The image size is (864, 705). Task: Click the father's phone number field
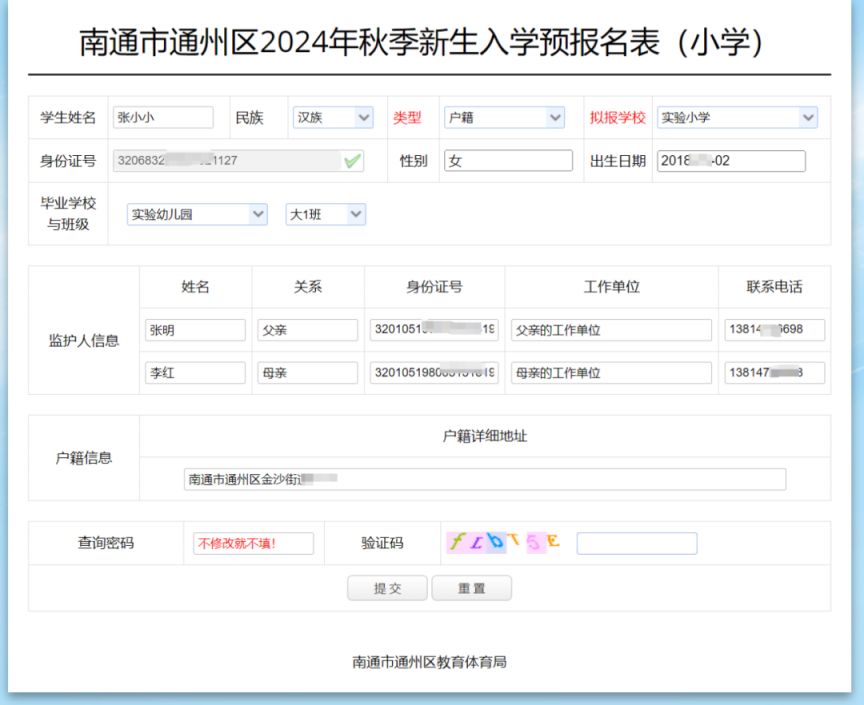(774, 330)
